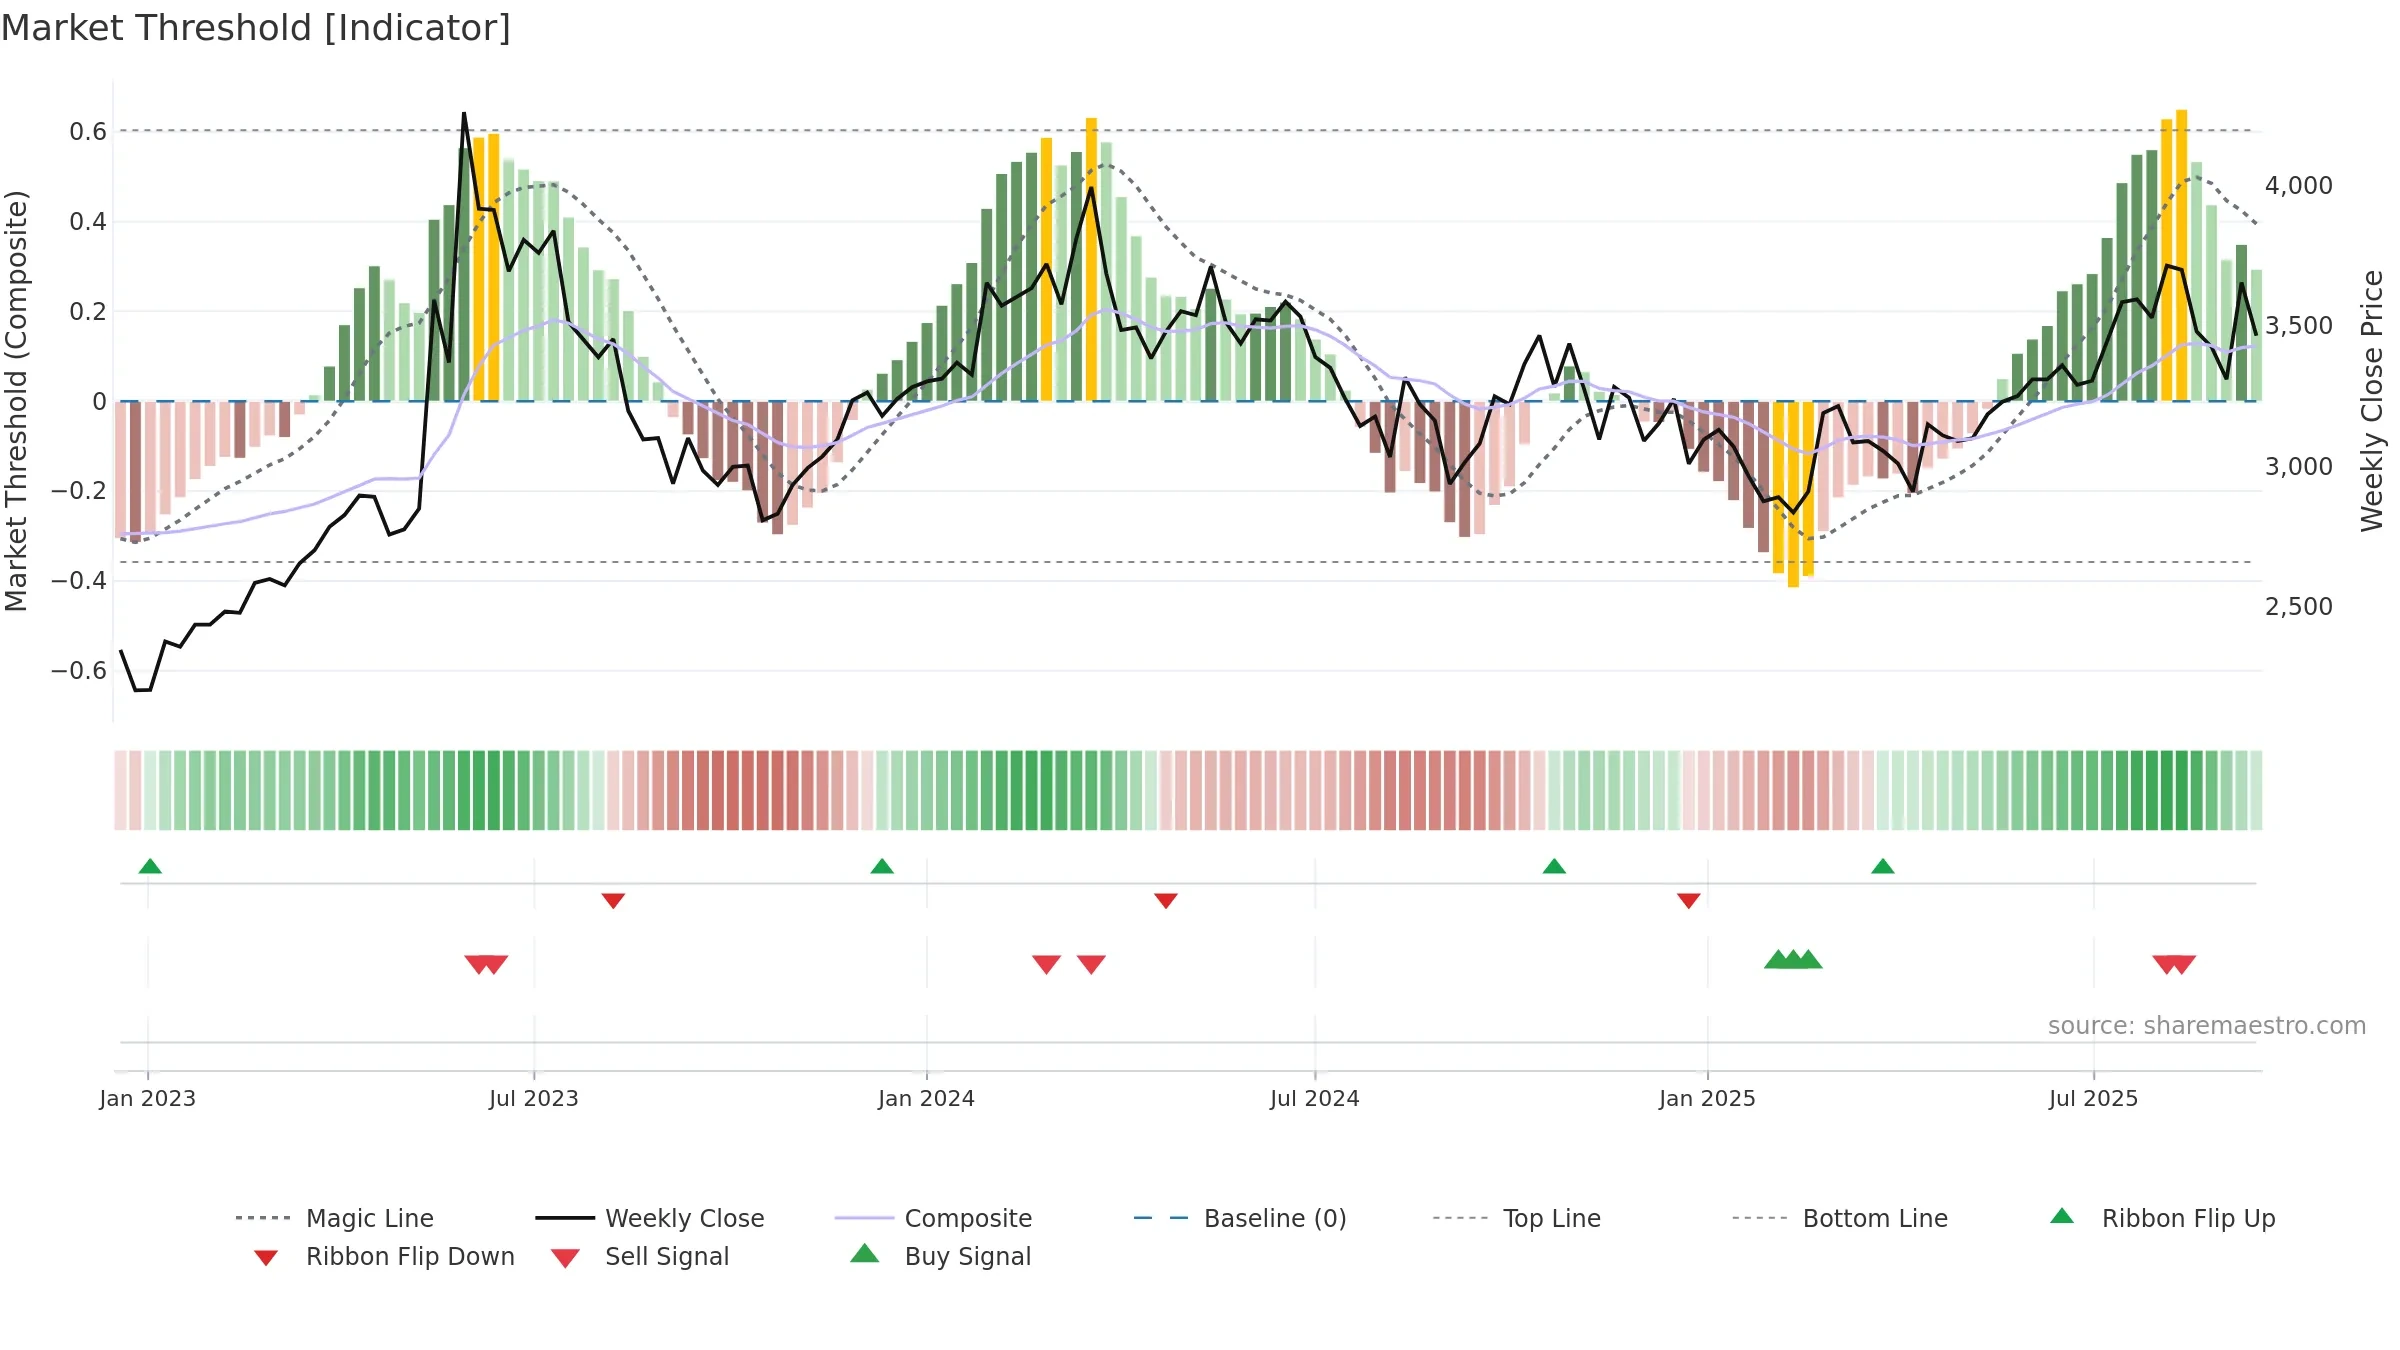
Task: Toggle the Composite legend entry
Action: pyautogui.click(x=933, y=1218)
